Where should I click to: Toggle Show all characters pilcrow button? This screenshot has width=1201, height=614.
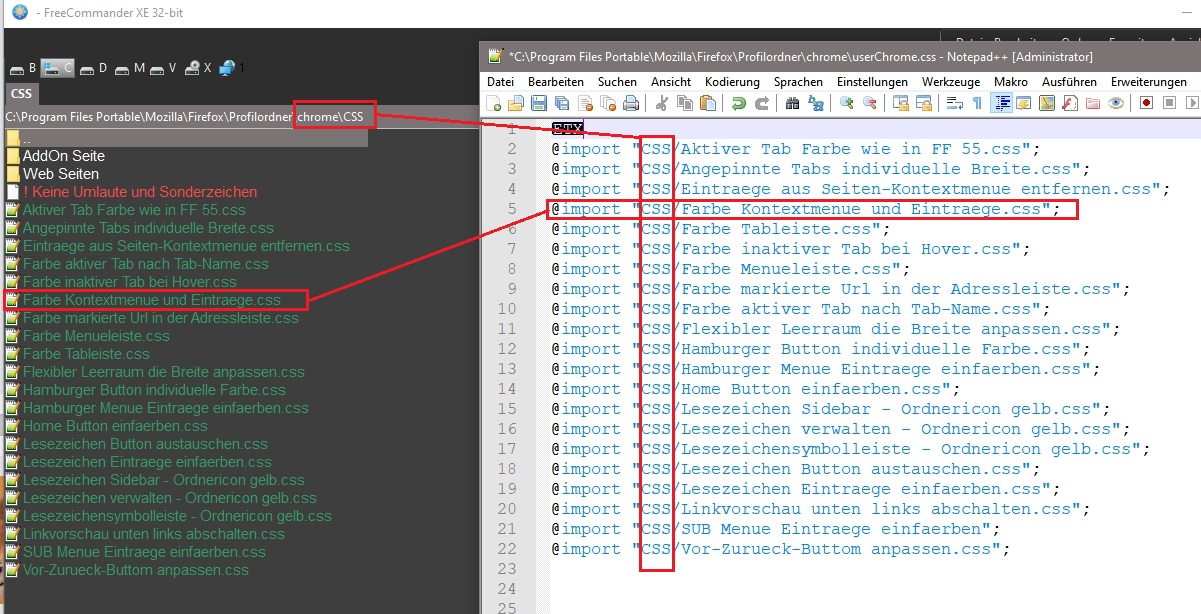point(977,103)
